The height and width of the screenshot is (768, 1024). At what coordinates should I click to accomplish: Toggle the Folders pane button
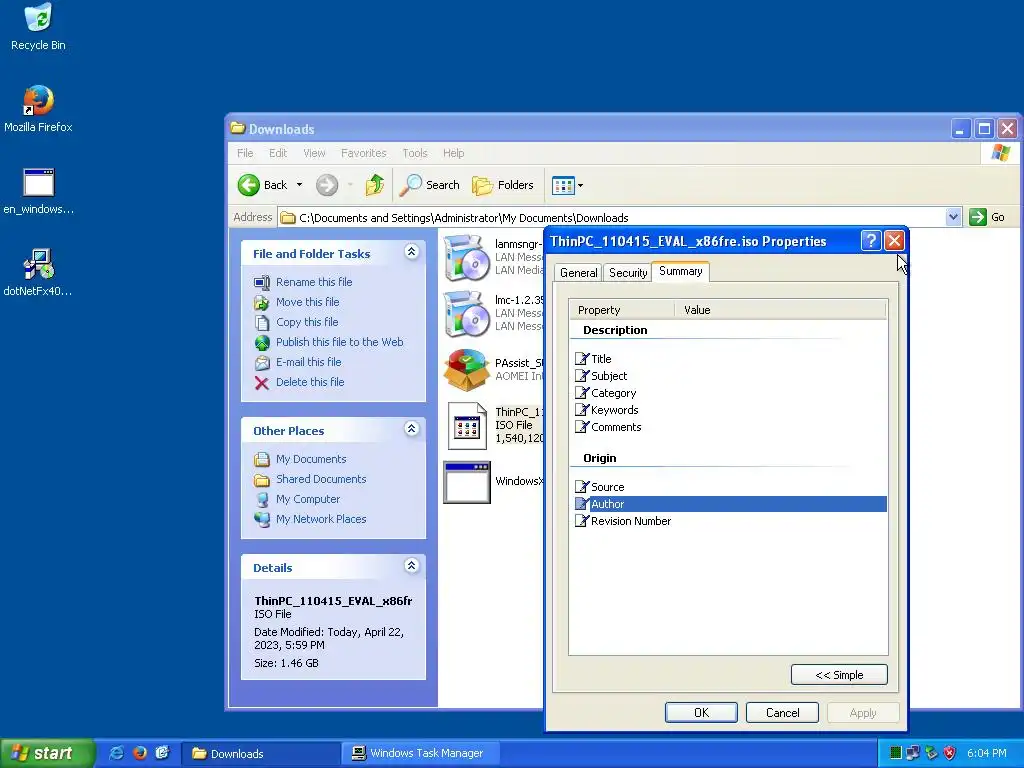[503, 185]
